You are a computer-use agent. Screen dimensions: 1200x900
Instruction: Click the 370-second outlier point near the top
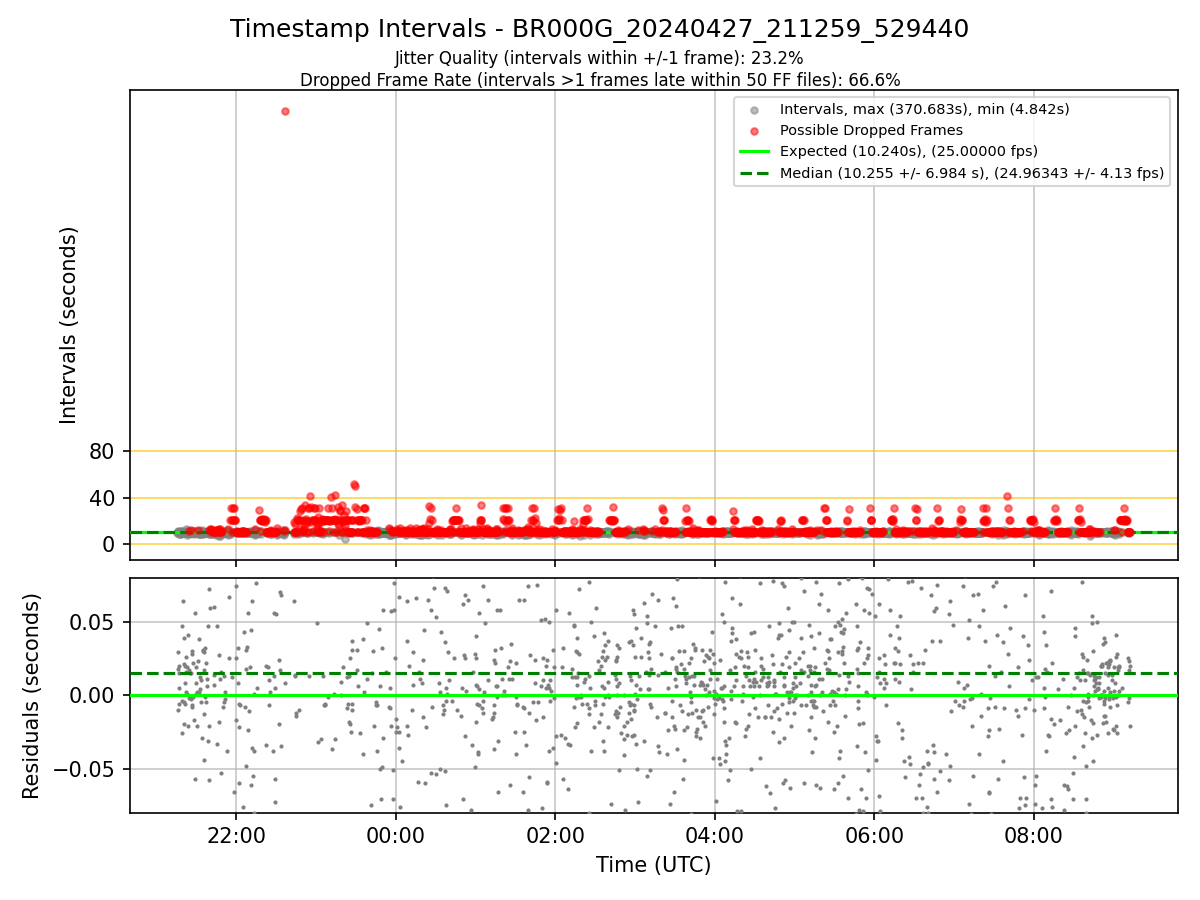coord(285,111)
